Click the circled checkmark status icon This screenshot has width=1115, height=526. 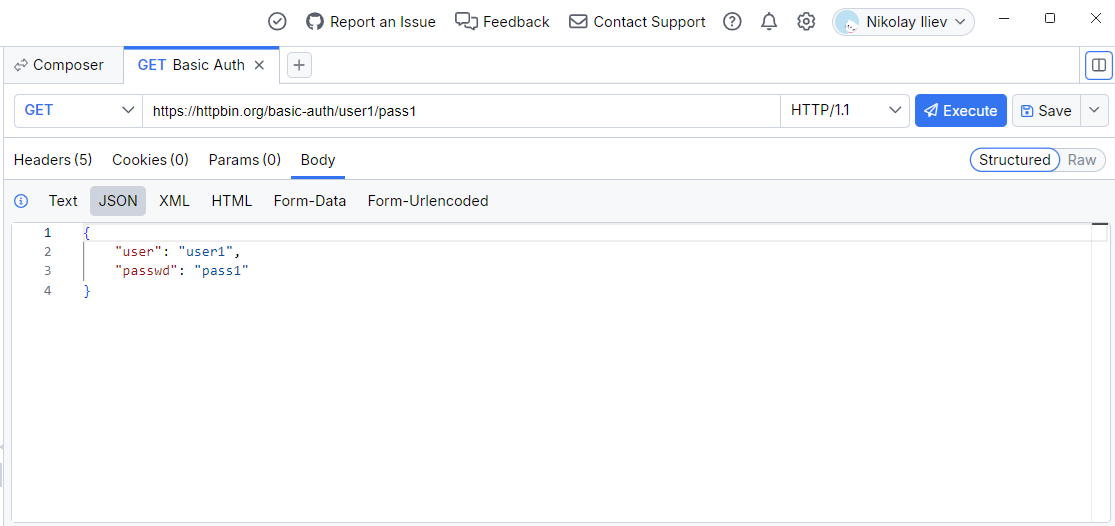pos(277,22)
